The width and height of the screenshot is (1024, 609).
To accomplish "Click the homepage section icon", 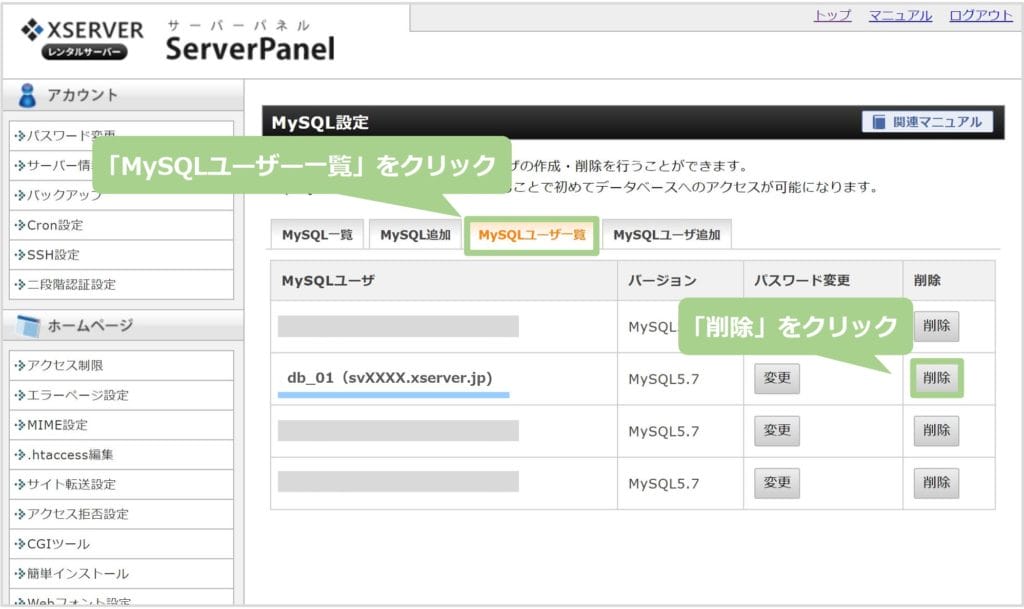I will pos(28,326).
